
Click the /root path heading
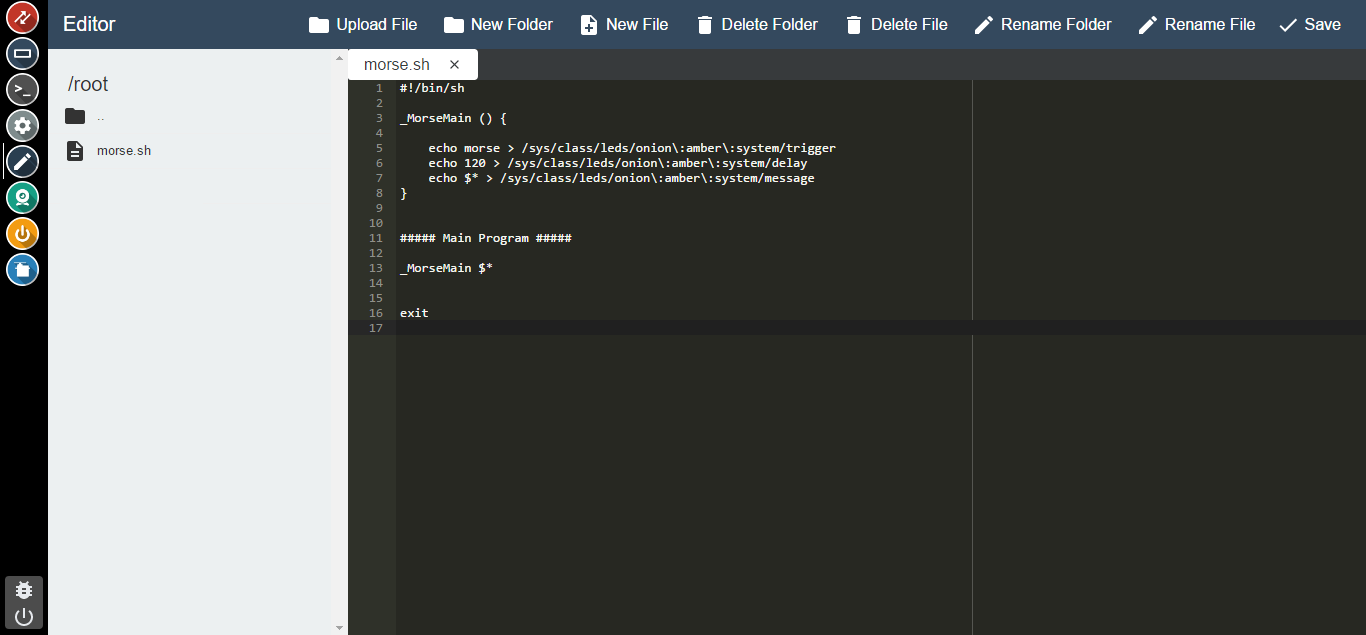point(88,84)
